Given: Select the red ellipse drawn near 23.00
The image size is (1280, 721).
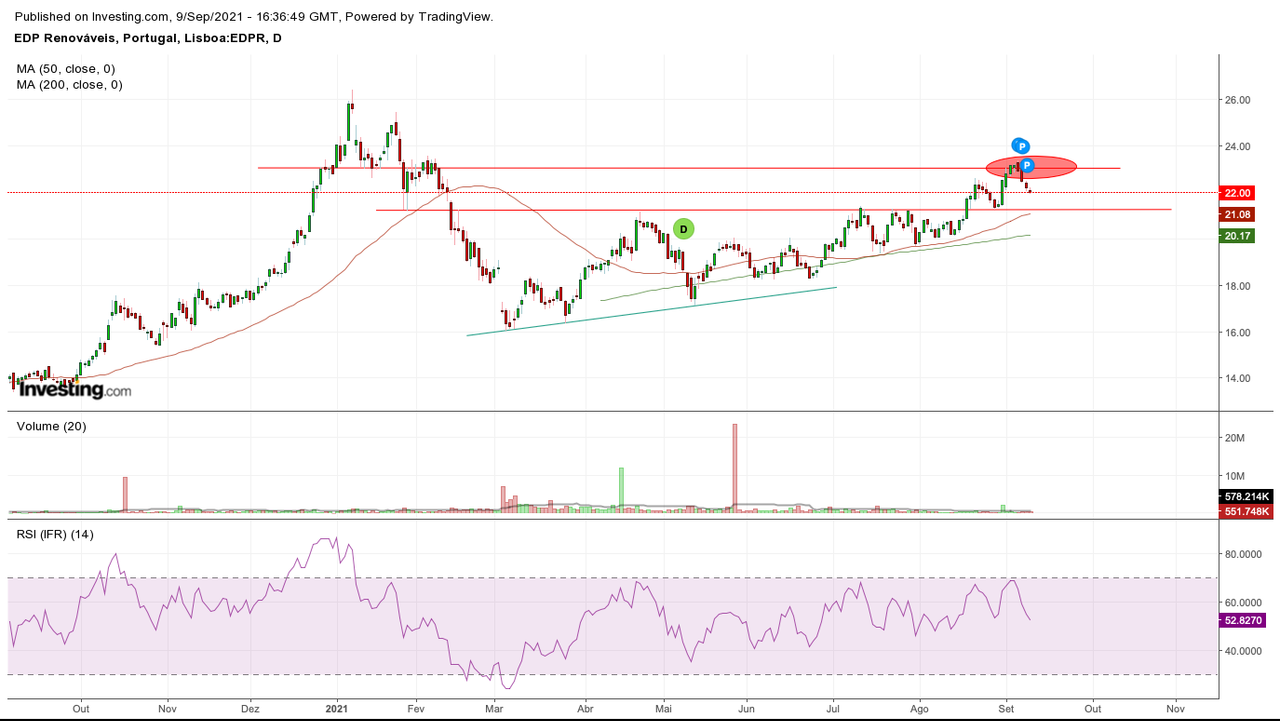Looking at the screenshot, I should coord(1031,168).
